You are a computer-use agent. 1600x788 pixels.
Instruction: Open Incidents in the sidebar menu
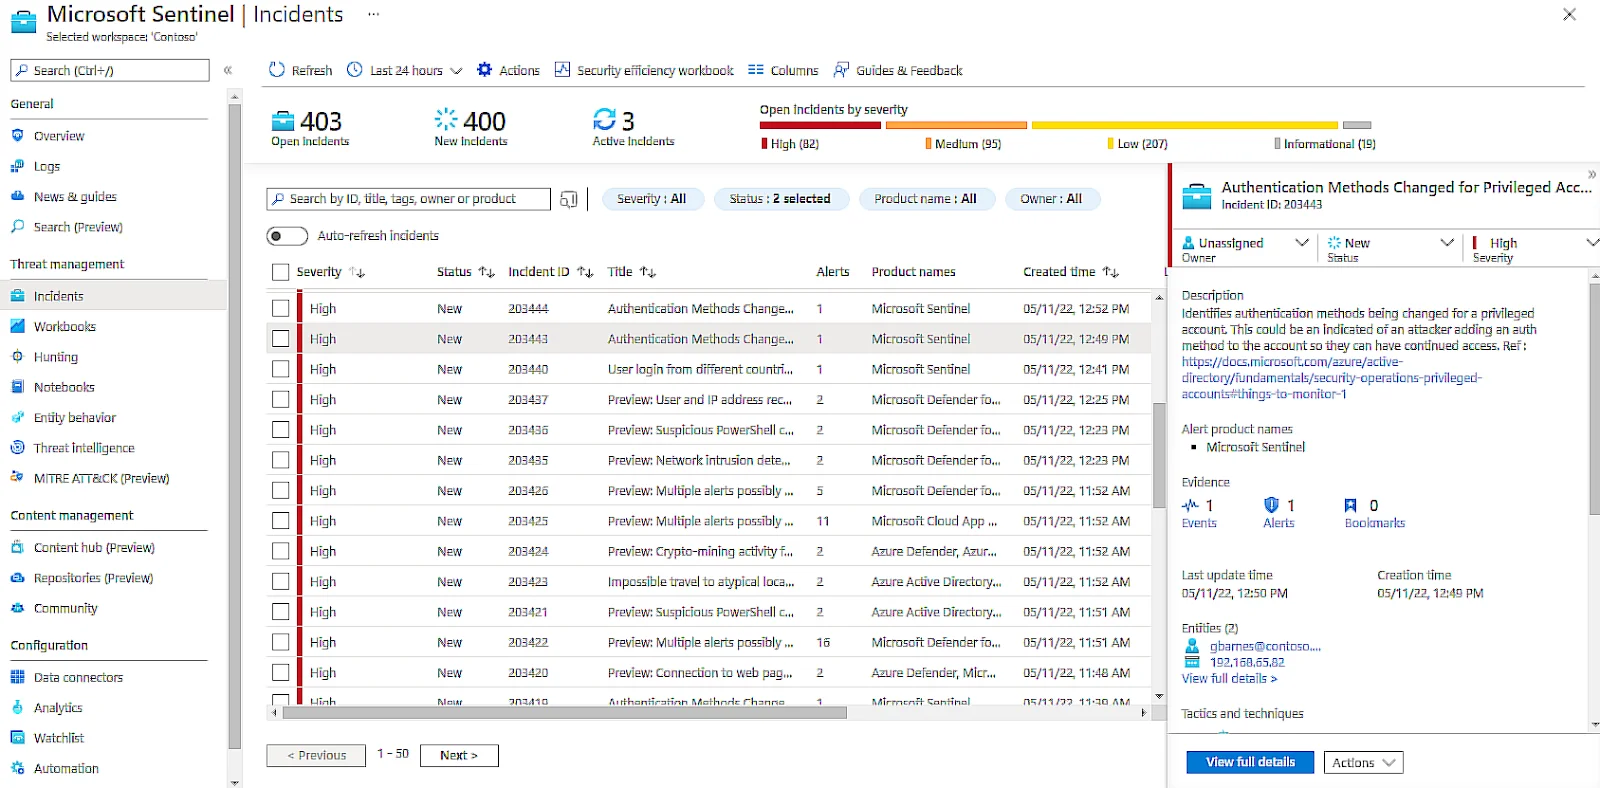114,296
